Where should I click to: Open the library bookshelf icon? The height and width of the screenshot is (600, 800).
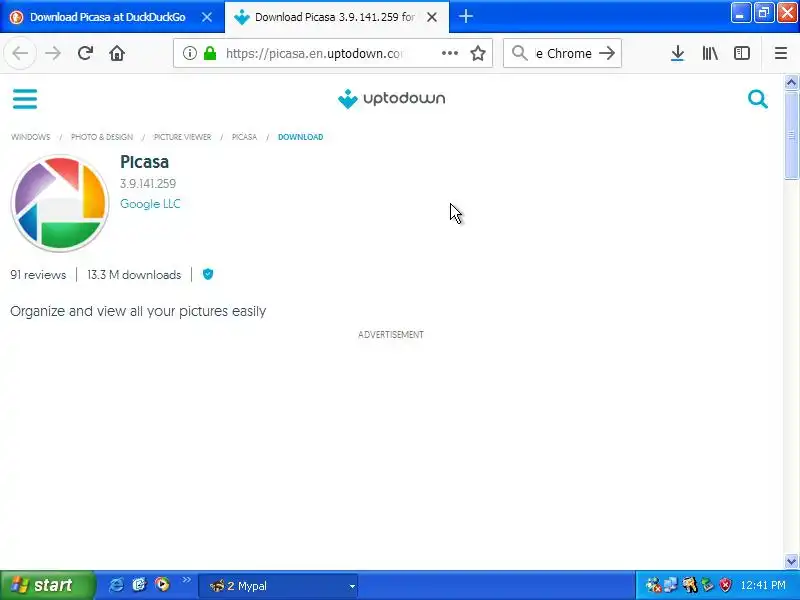point(710,53)
